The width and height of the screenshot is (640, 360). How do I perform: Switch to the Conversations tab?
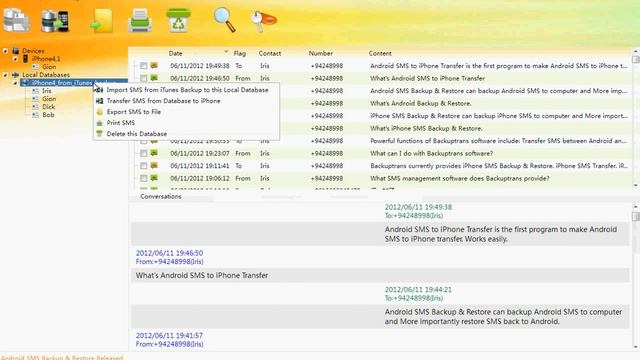tap(160, 196)
